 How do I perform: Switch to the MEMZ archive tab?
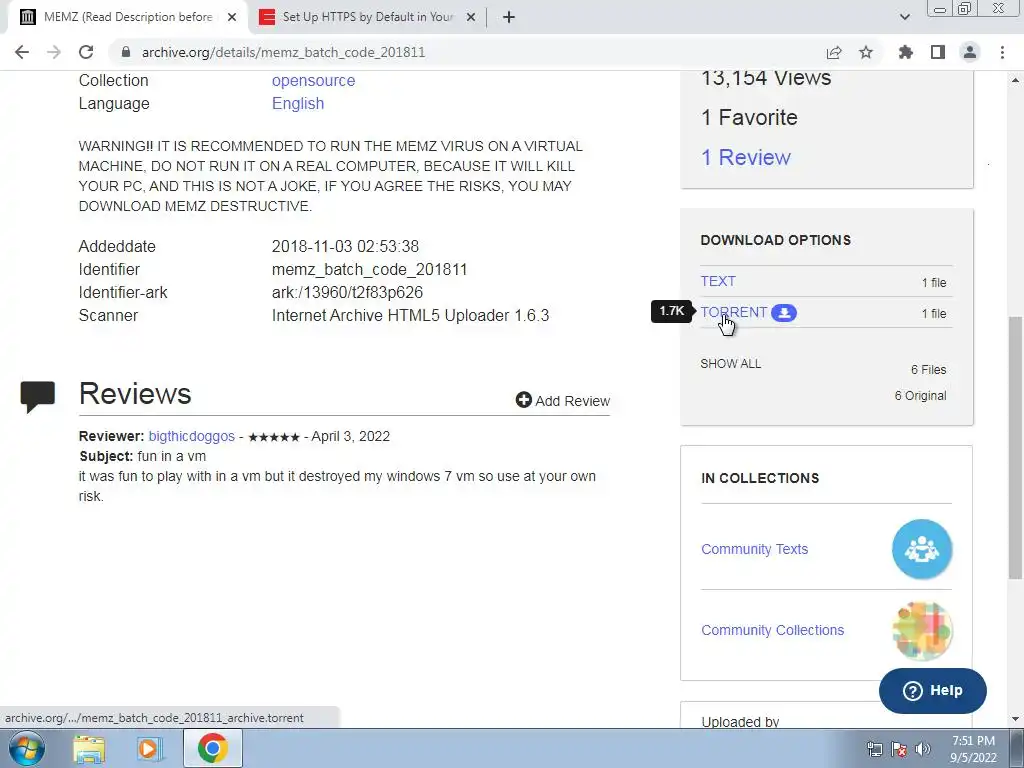(127, 17)
